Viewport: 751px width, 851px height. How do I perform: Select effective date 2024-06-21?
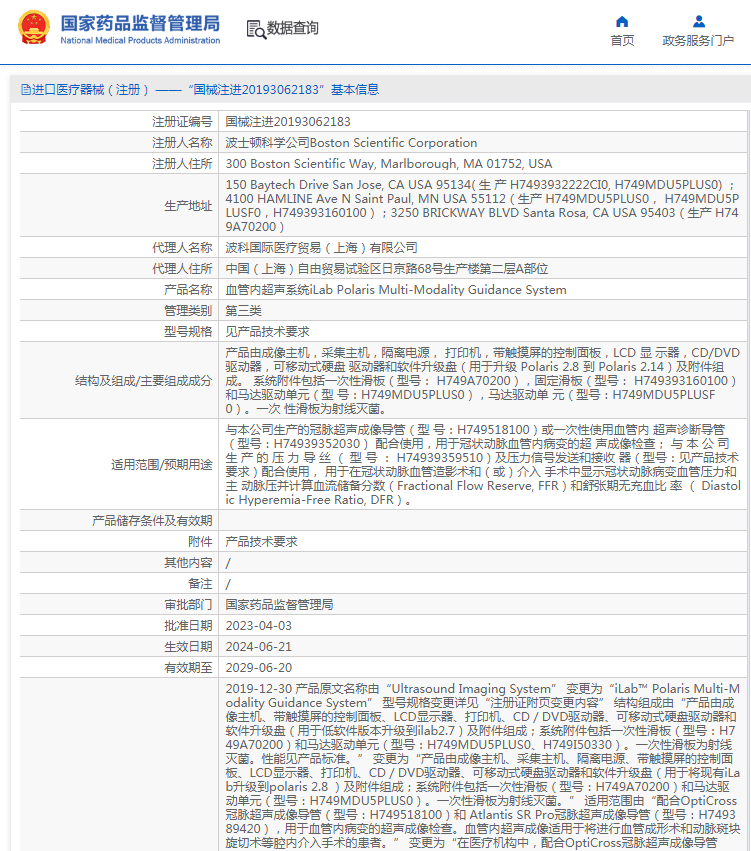pos(259,647)
